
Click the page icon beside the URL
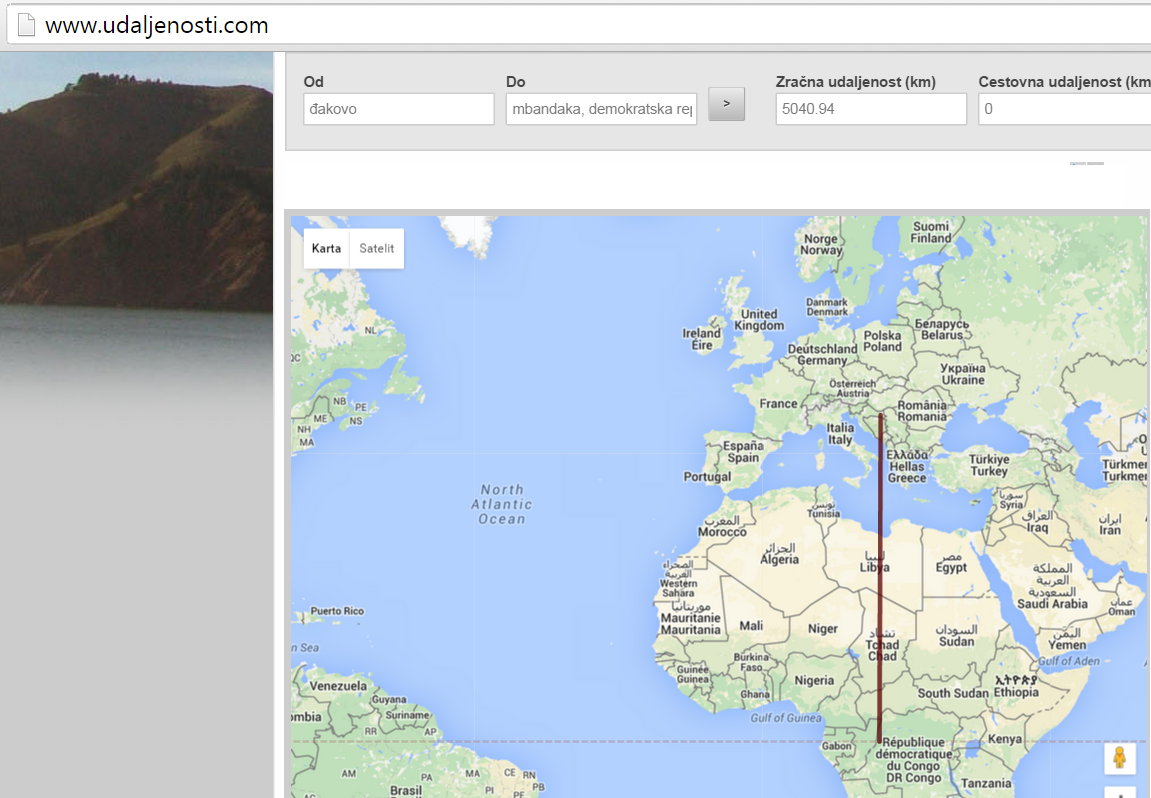(x=26, y=24)
